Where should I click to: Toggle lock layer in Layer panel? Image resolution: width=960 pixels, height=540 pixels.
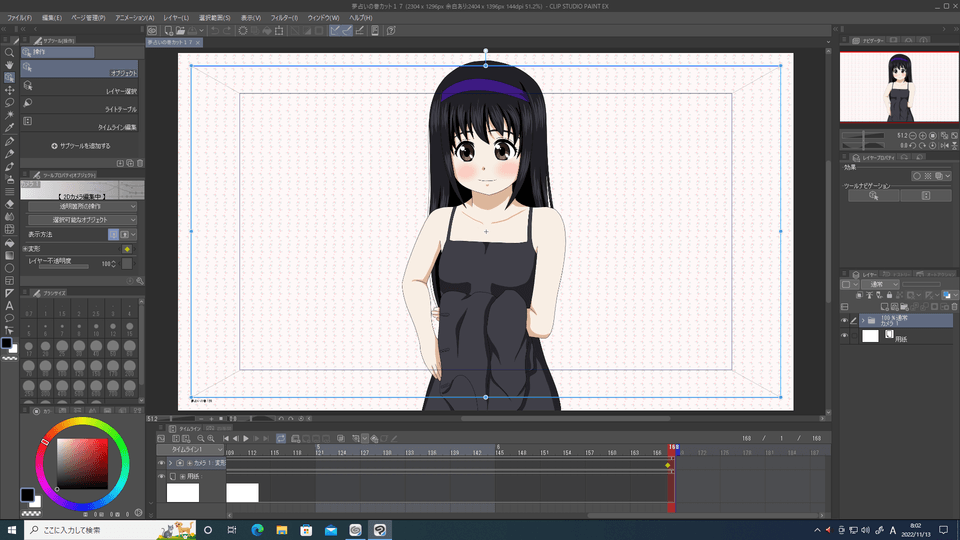tap(890, 295)
